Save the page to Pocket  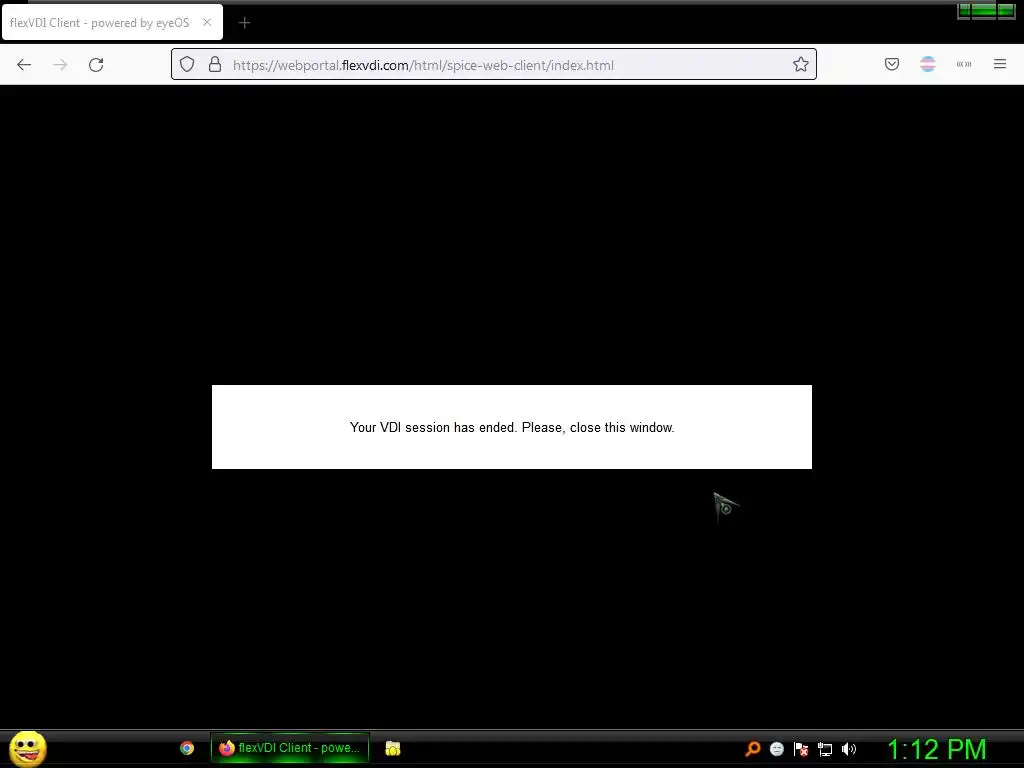[x=891, y=64]
